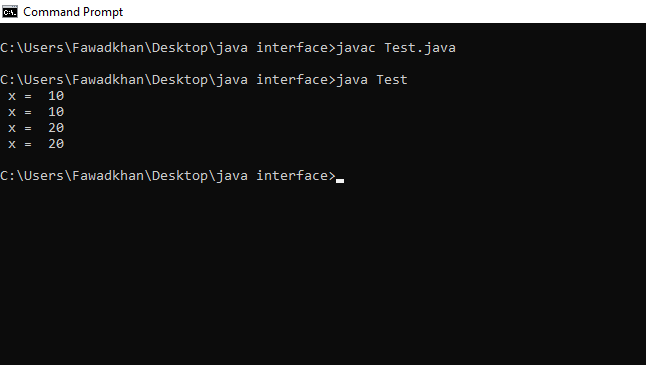Image resolution: width=646 pixels, height=365 pixels.
Task: Click "Desktop" in the javac prompt line
Action: tap(180, 48)
